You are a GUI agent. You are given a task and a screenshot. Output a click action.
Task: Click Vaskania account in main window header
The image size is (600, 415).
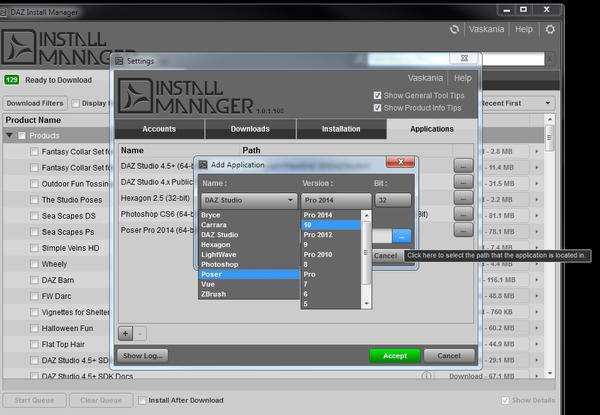click(486, 29)
